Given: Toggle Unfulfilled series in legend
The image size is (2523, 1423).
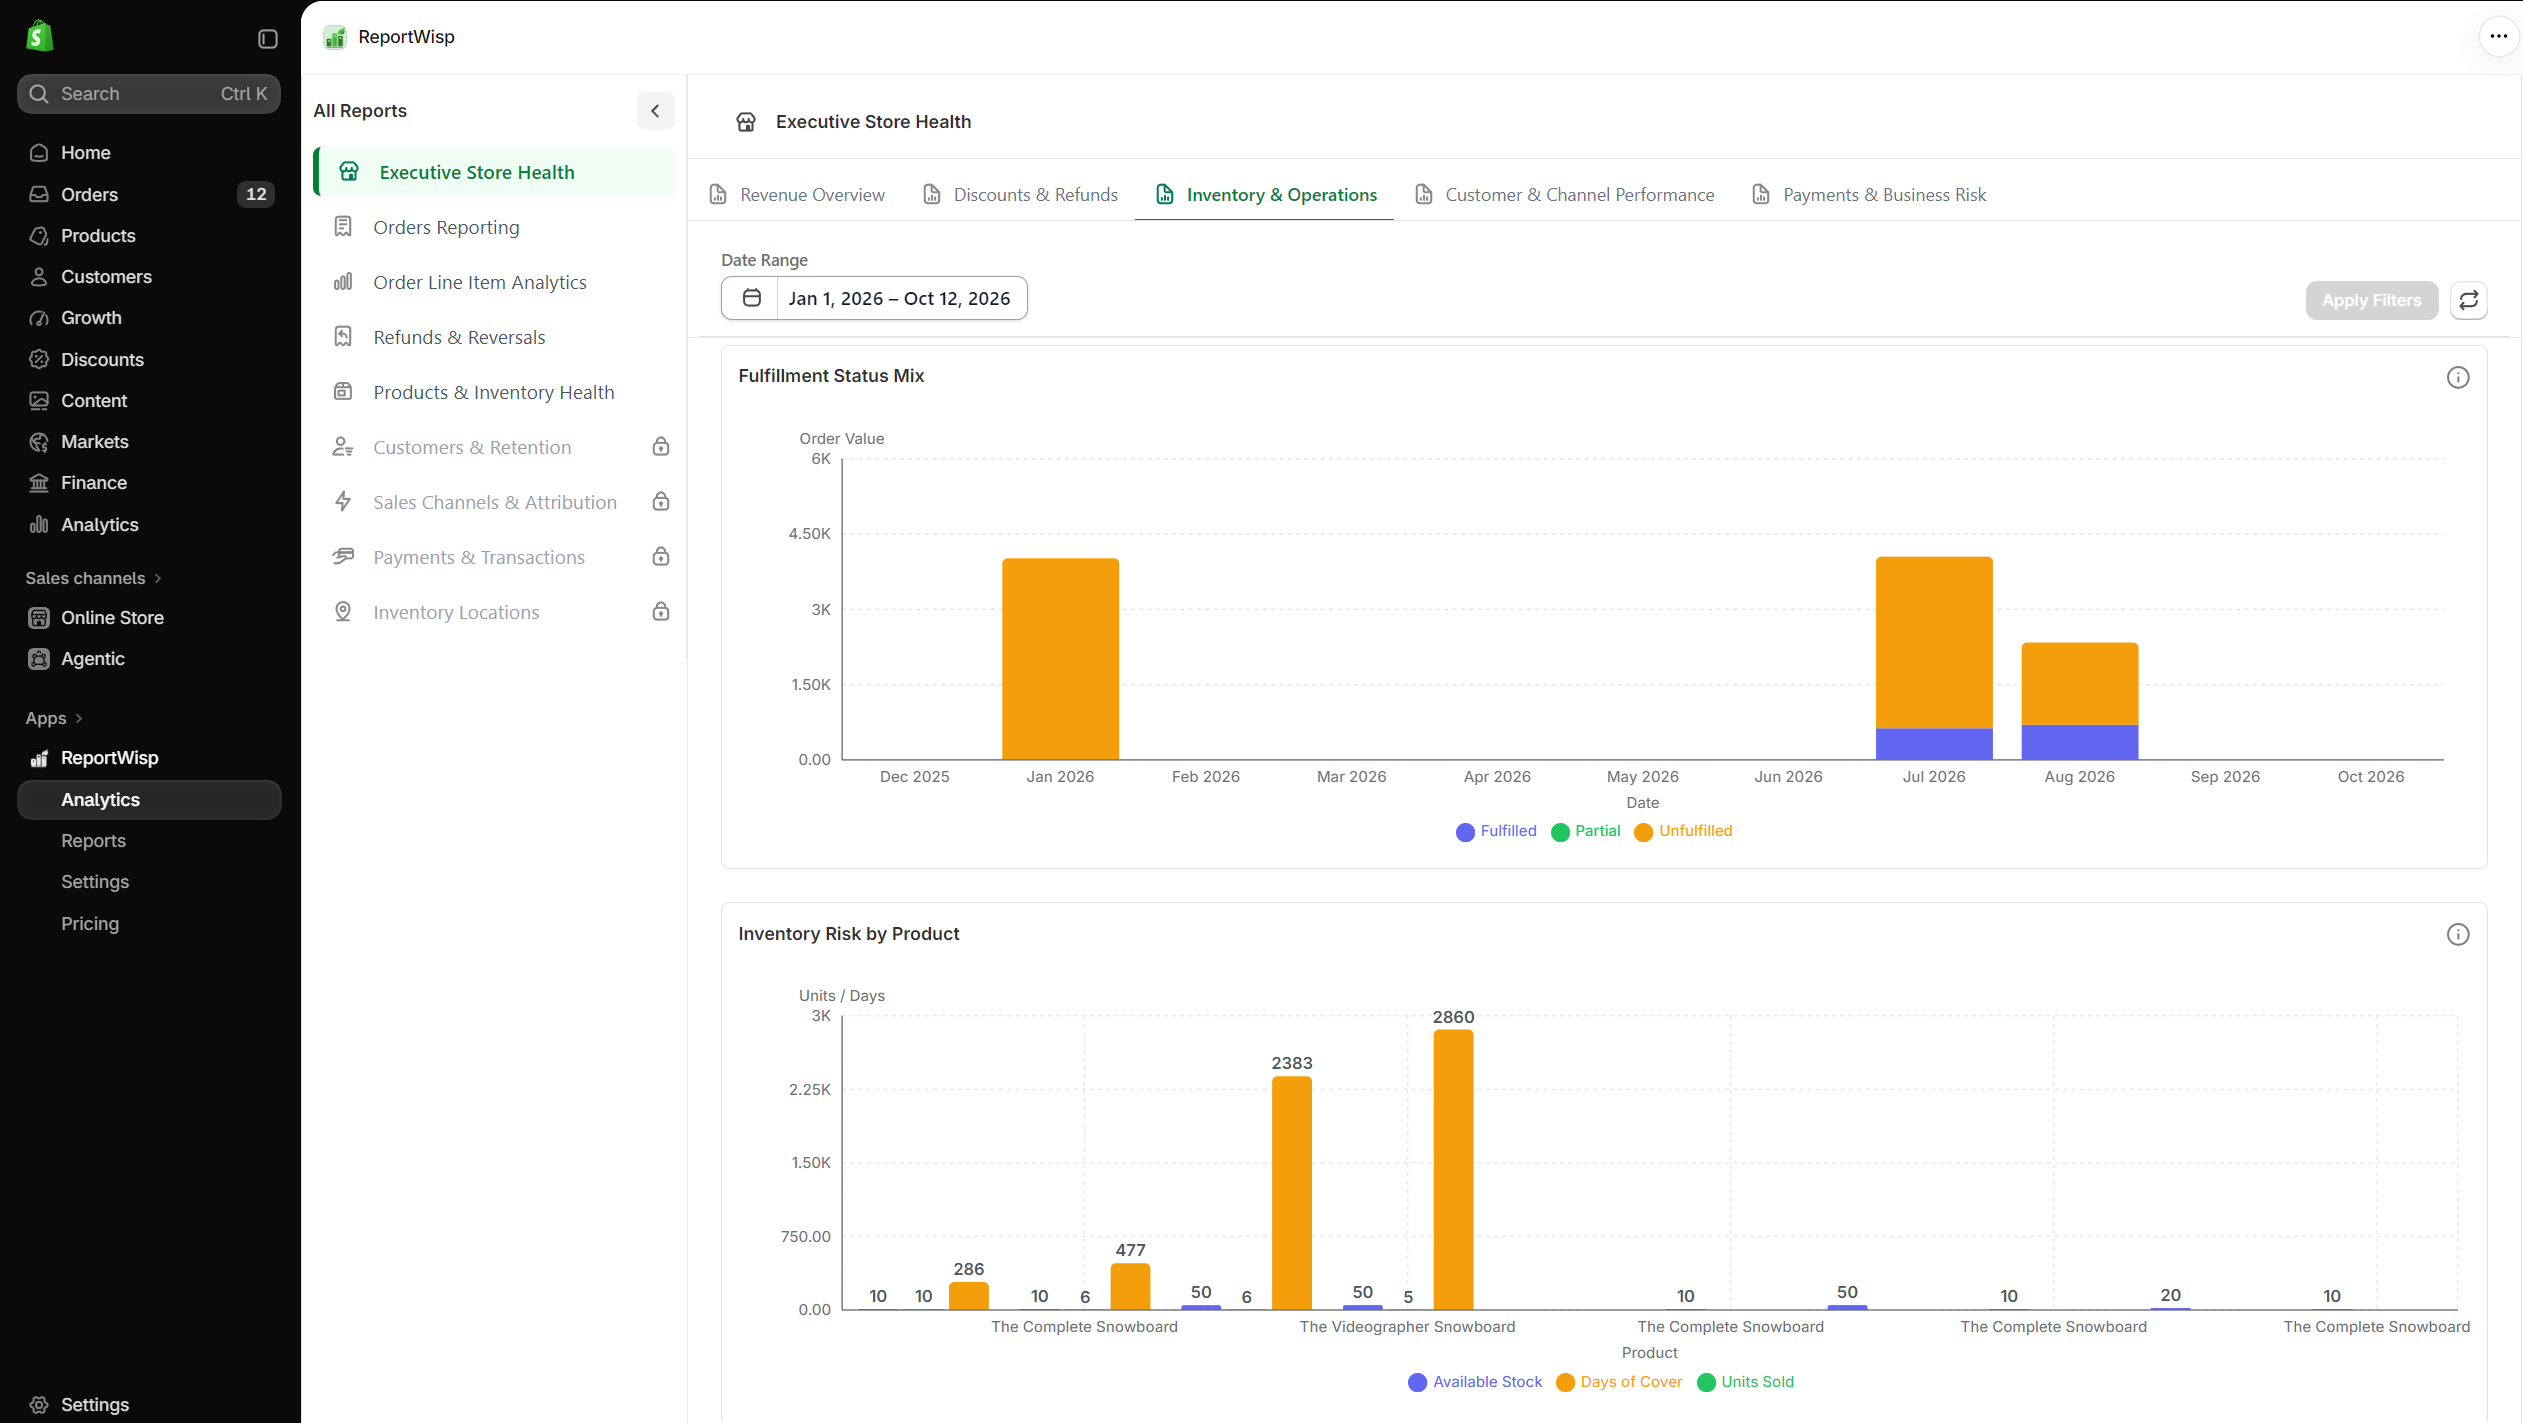Looking at the screenshot, I should click(x=1683, y=831).
